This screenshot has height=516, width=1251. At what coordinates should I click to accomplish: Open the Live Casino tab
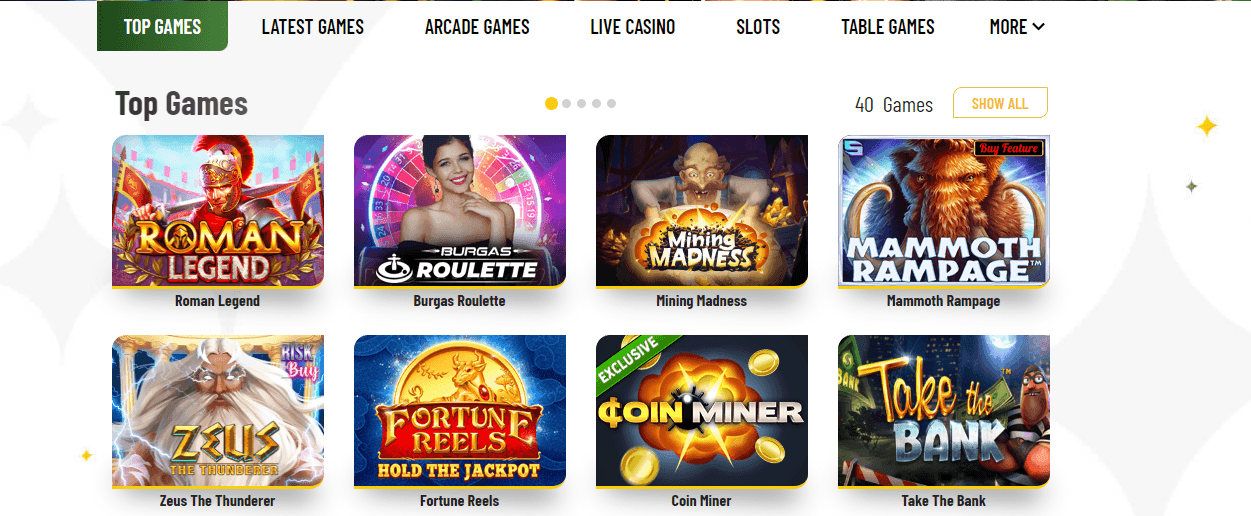[633, 27]
